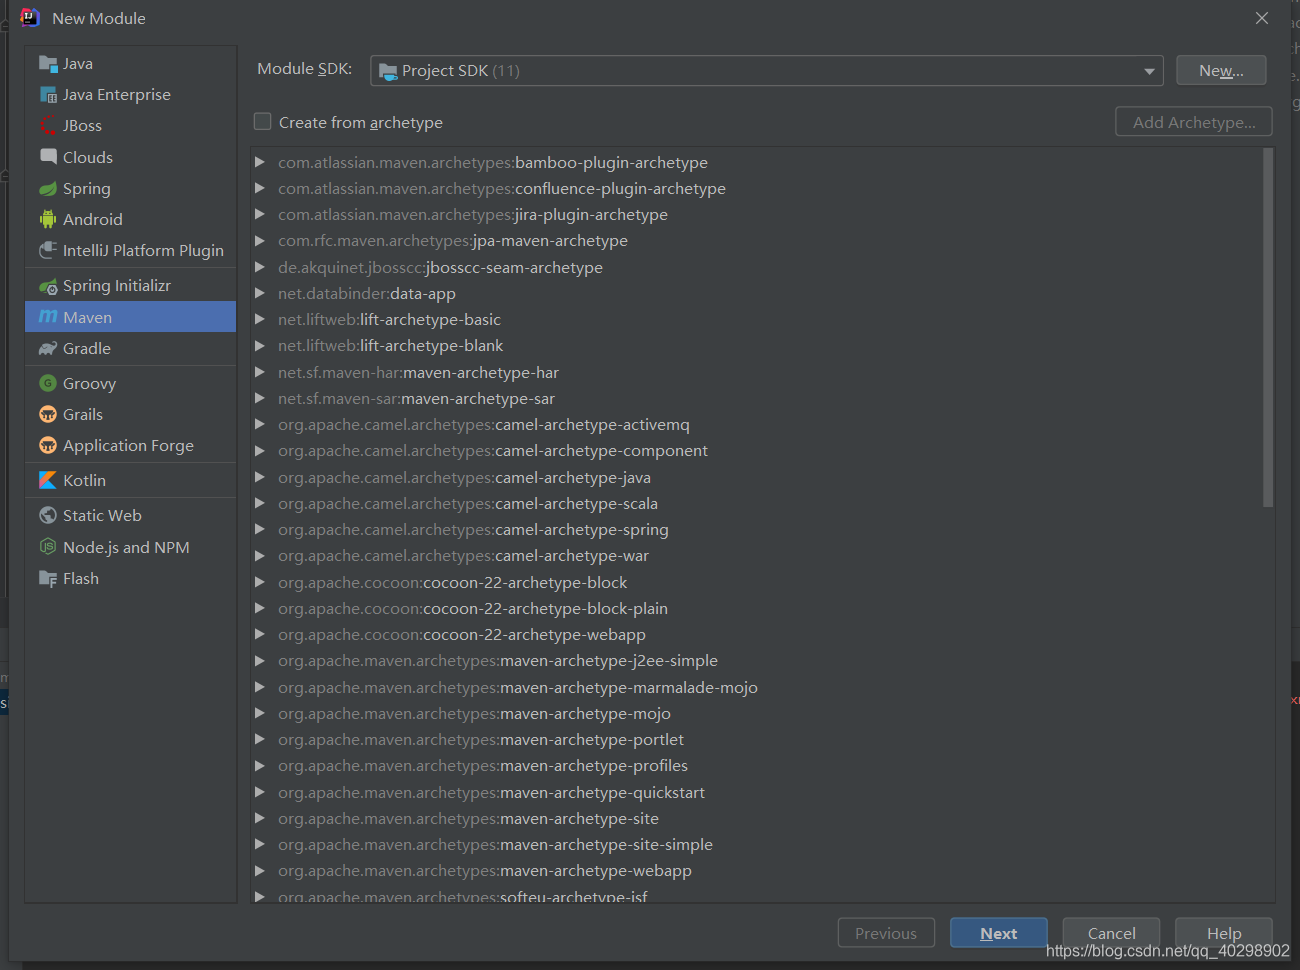Expand maven-archetype-webapp node
Screen dimensions: 1300x970
(260, 870)
